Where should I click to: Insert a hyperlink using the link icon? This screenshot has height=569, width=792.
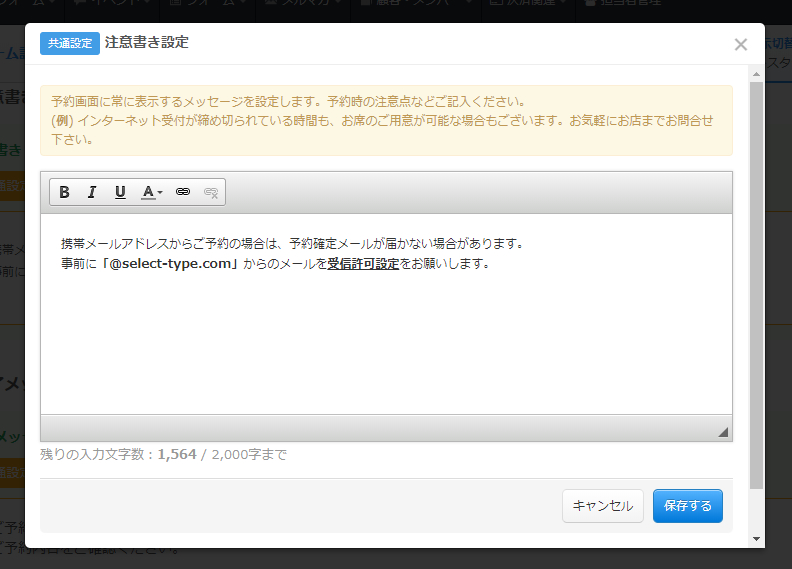pos(182,192)
